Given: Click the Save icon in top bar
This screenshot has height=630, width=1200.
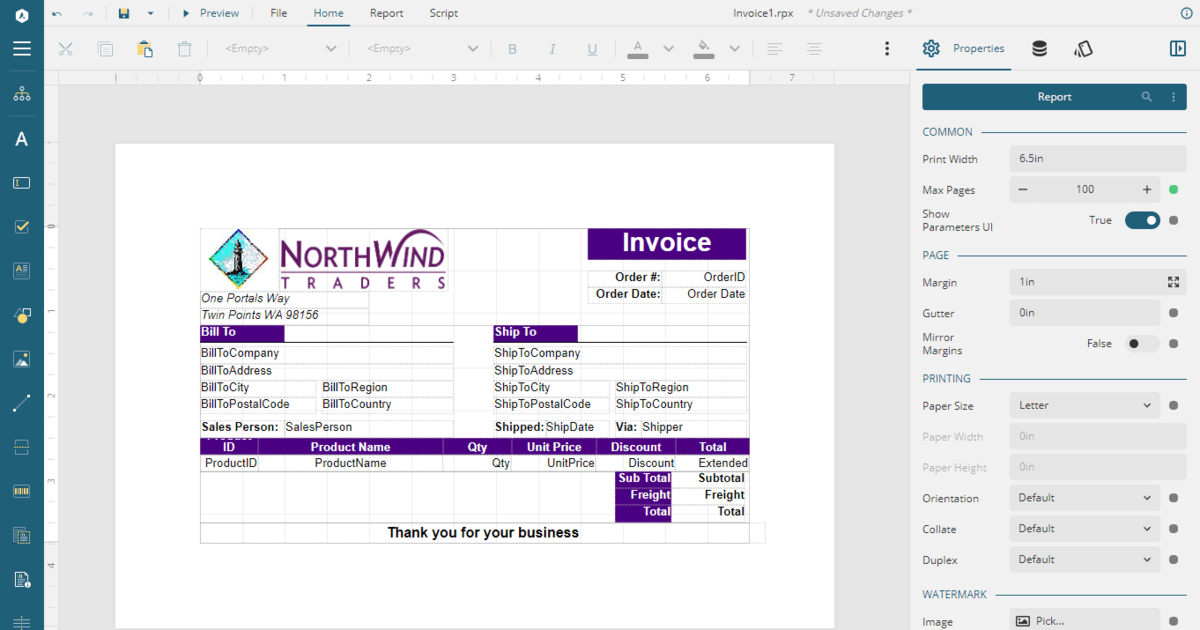Looking at the screenshot, I should [124, 13].
